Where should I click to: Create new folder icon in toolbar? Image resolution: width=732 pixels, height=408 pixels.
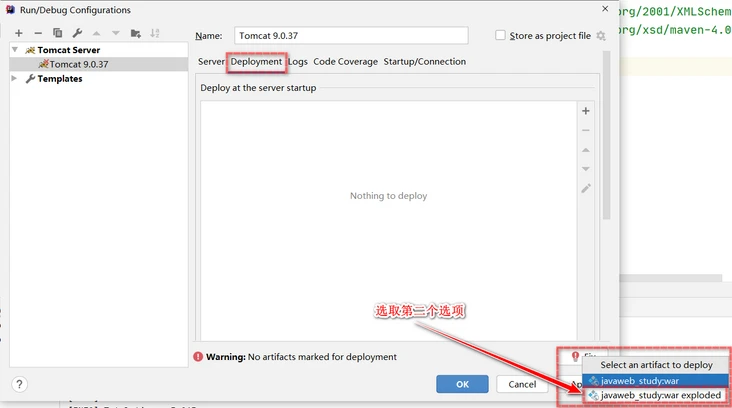coord(135,33)
